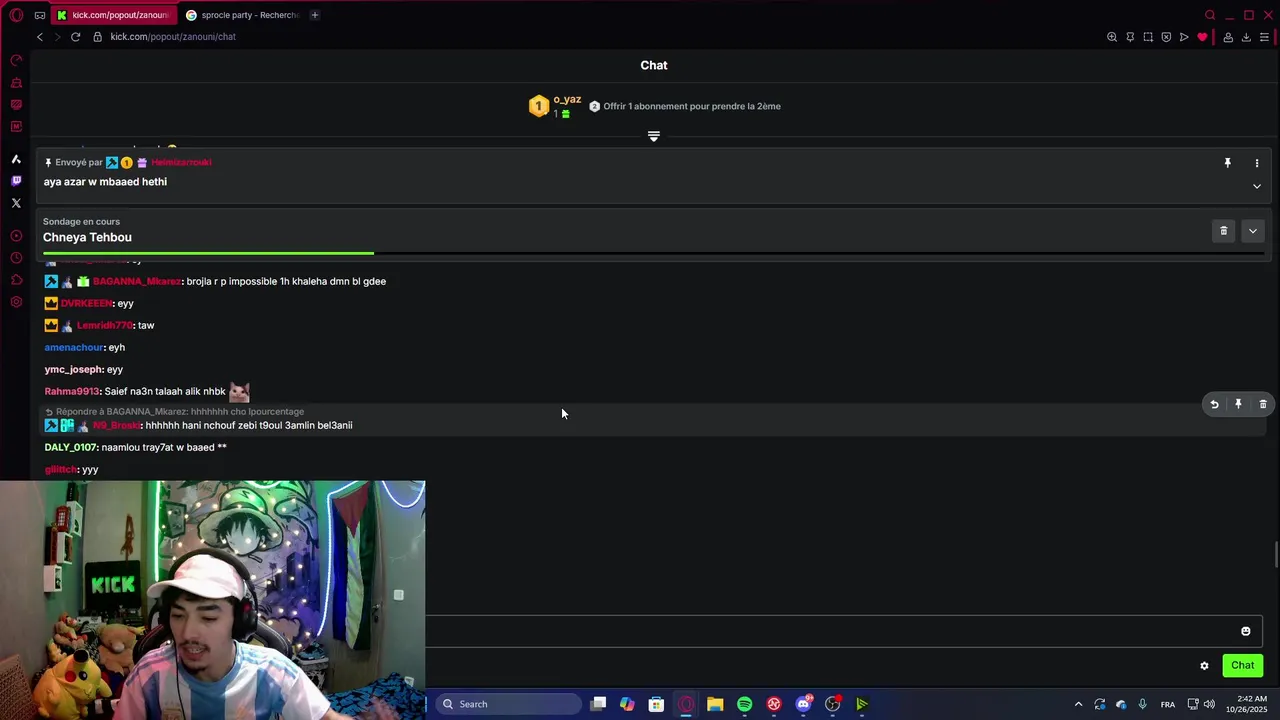The height and width of the screenshot is (720, 1280).
Task: Open the Aria AI sidebar icon
Action: coord(16,159)
